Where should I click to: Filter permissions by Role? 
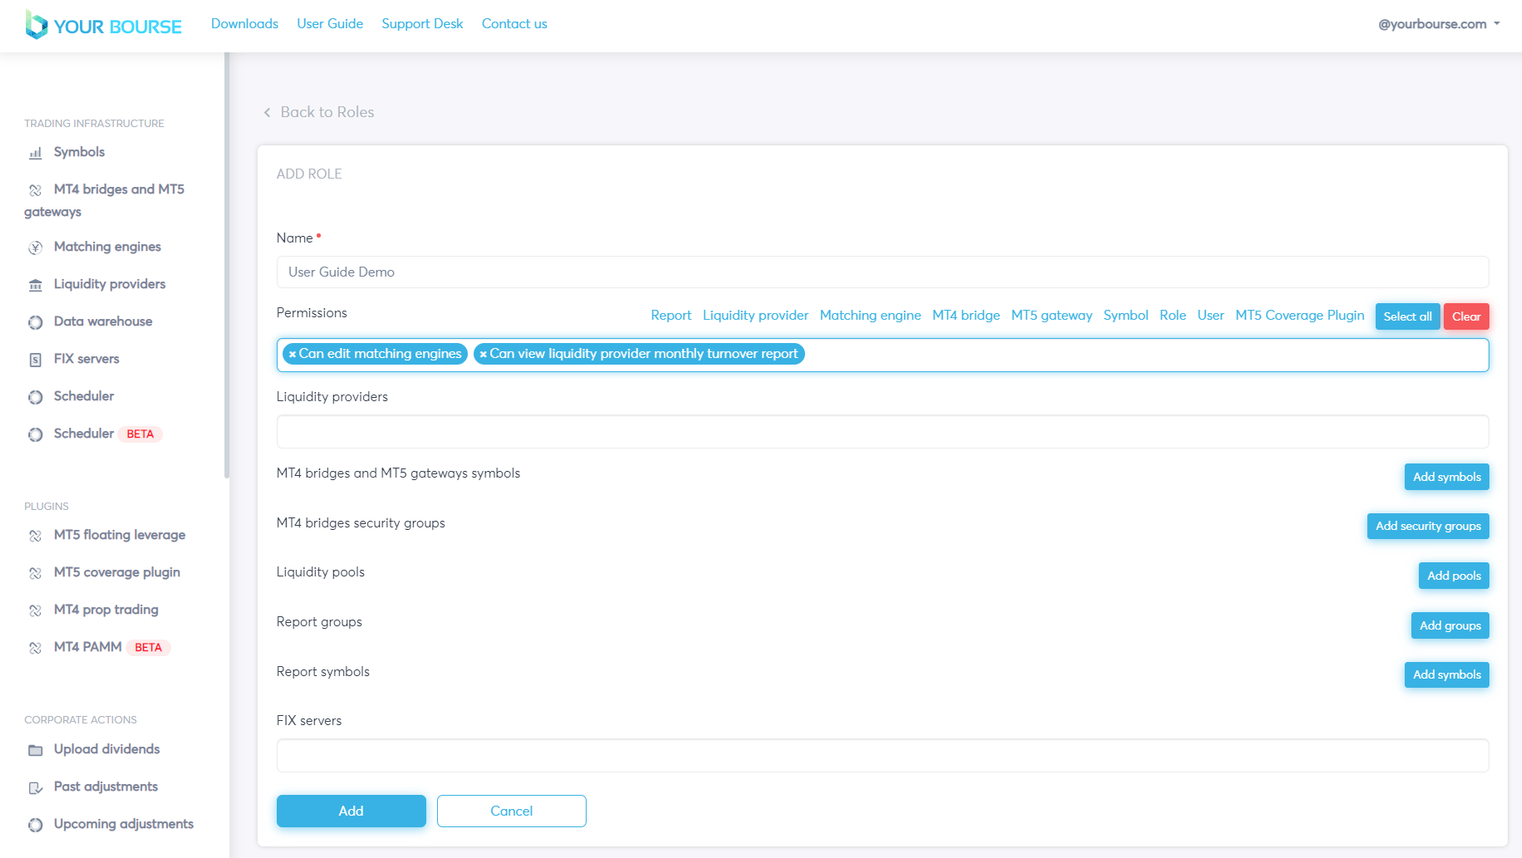pyautogui.click(x=1172, y=315)
